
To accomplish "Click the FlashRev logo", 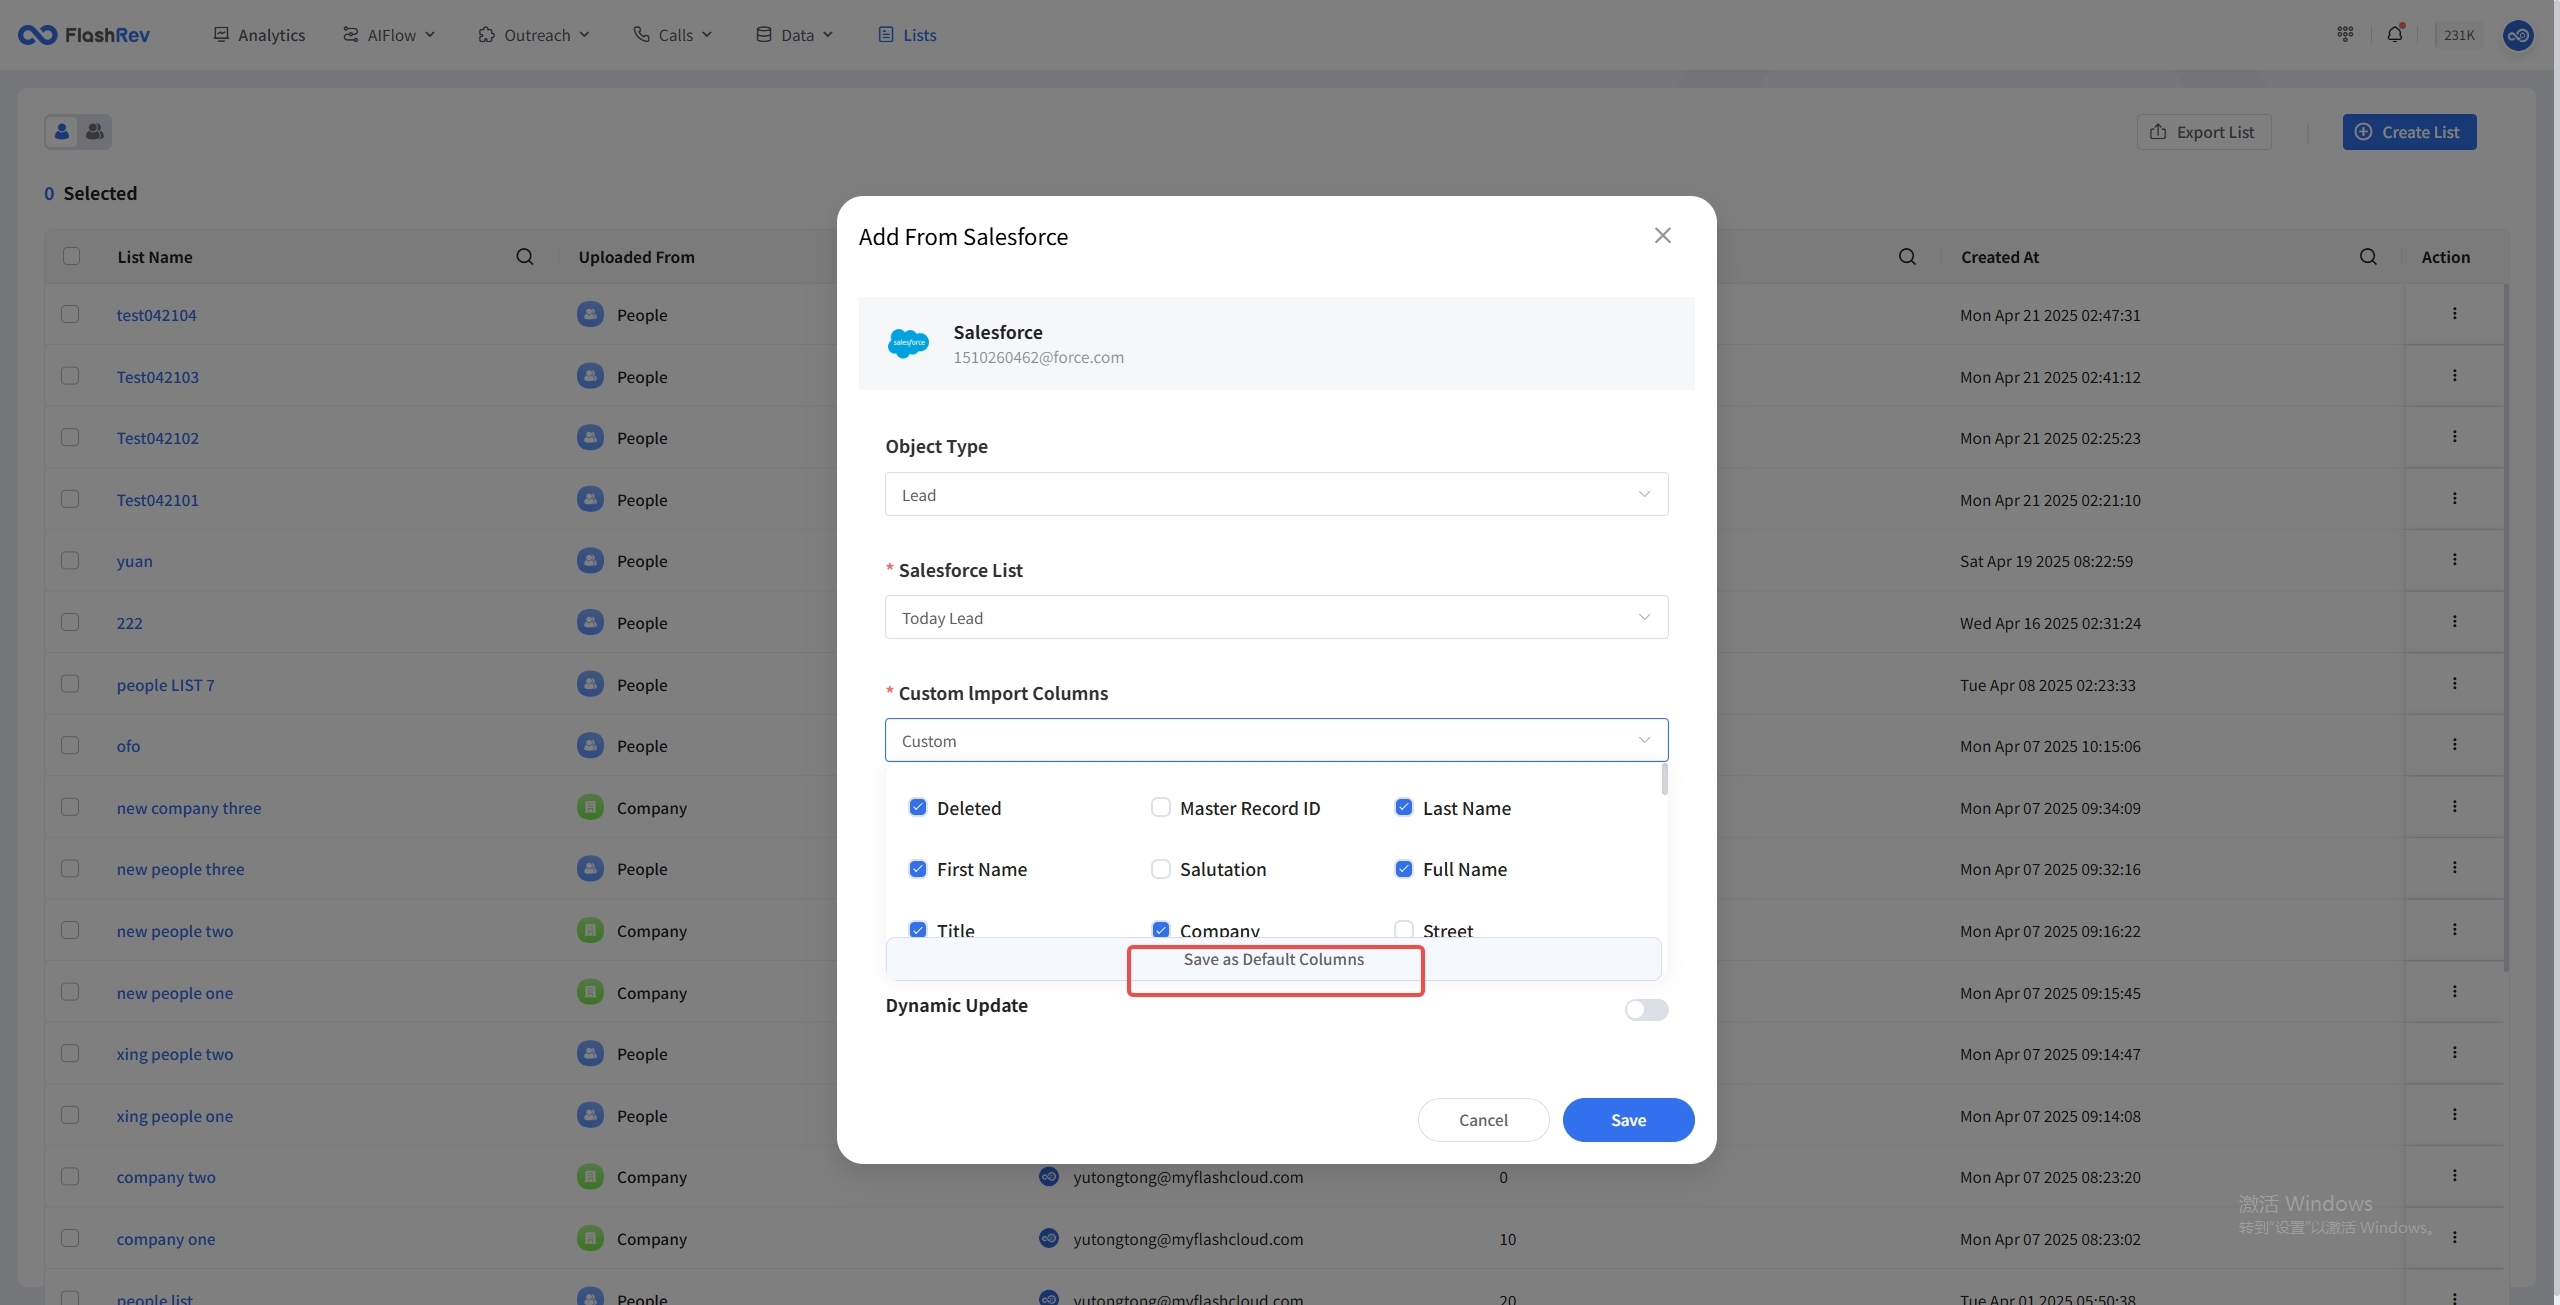I will point(84,35).
